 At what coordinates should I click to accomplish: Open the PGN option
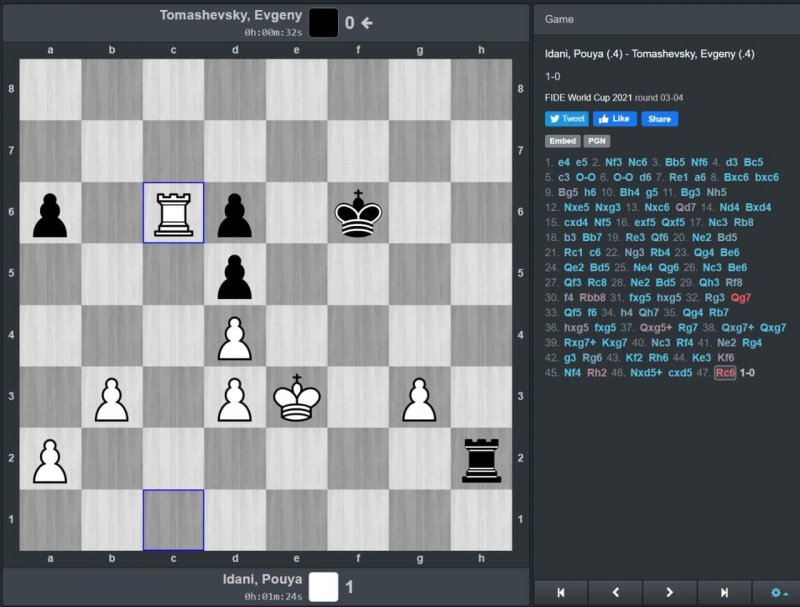pyautogui.click(x=597, y=142)
